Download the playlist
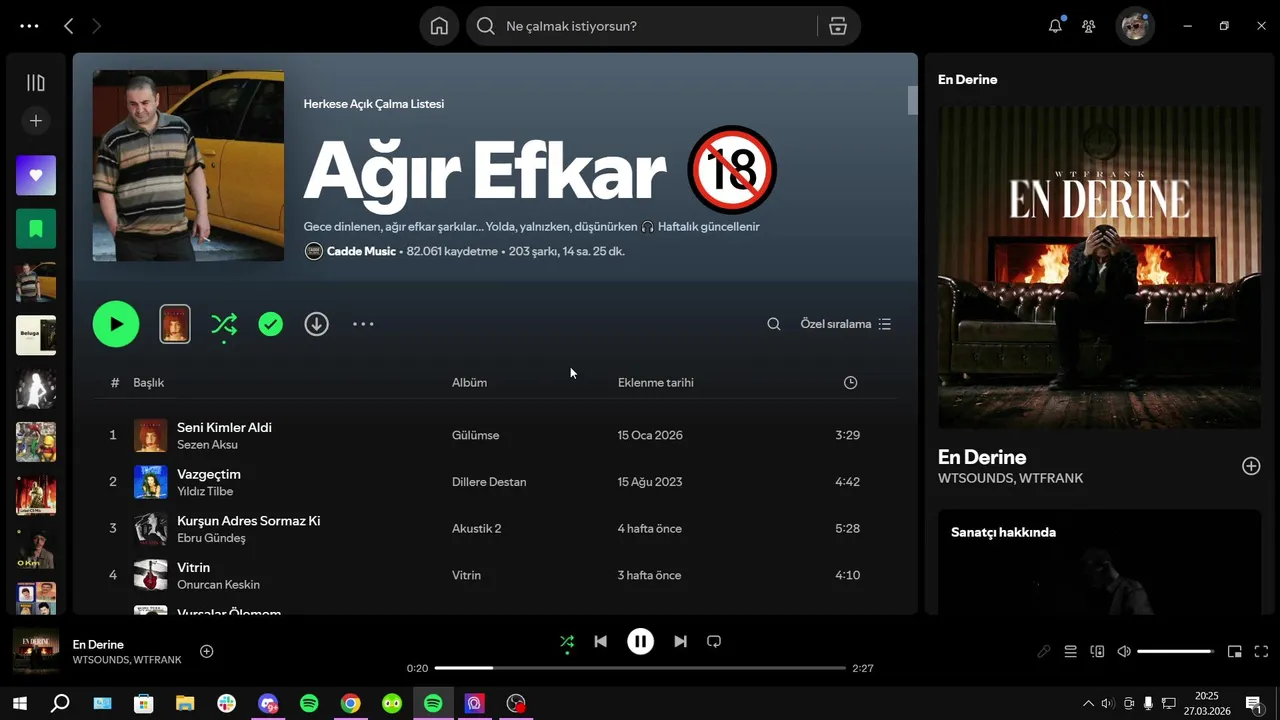Image resolution: width=1280 pixels, height=720 pixels. pyautogui.click(x=317, y=324)
